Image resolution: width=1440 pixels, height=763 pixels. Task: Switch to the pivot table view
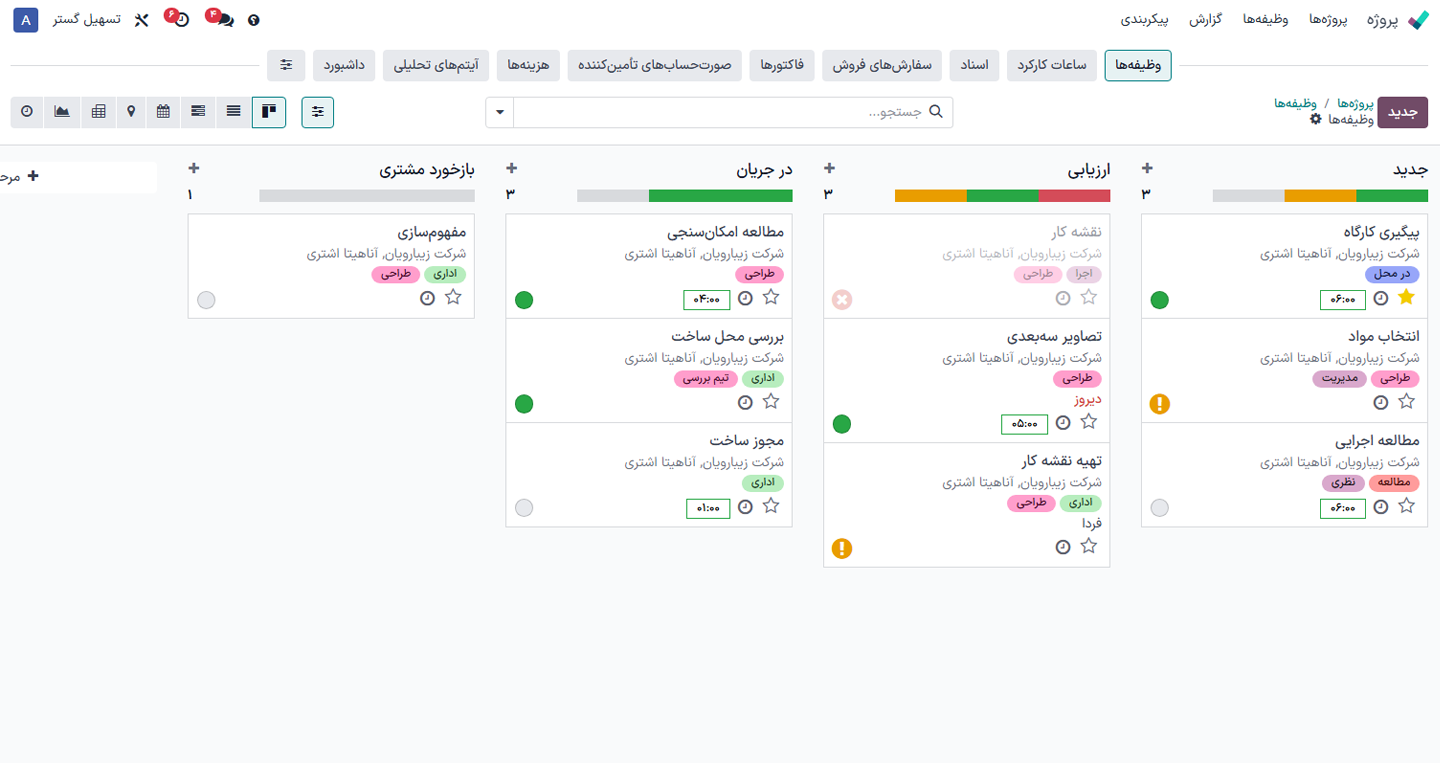tap(97, 112)
